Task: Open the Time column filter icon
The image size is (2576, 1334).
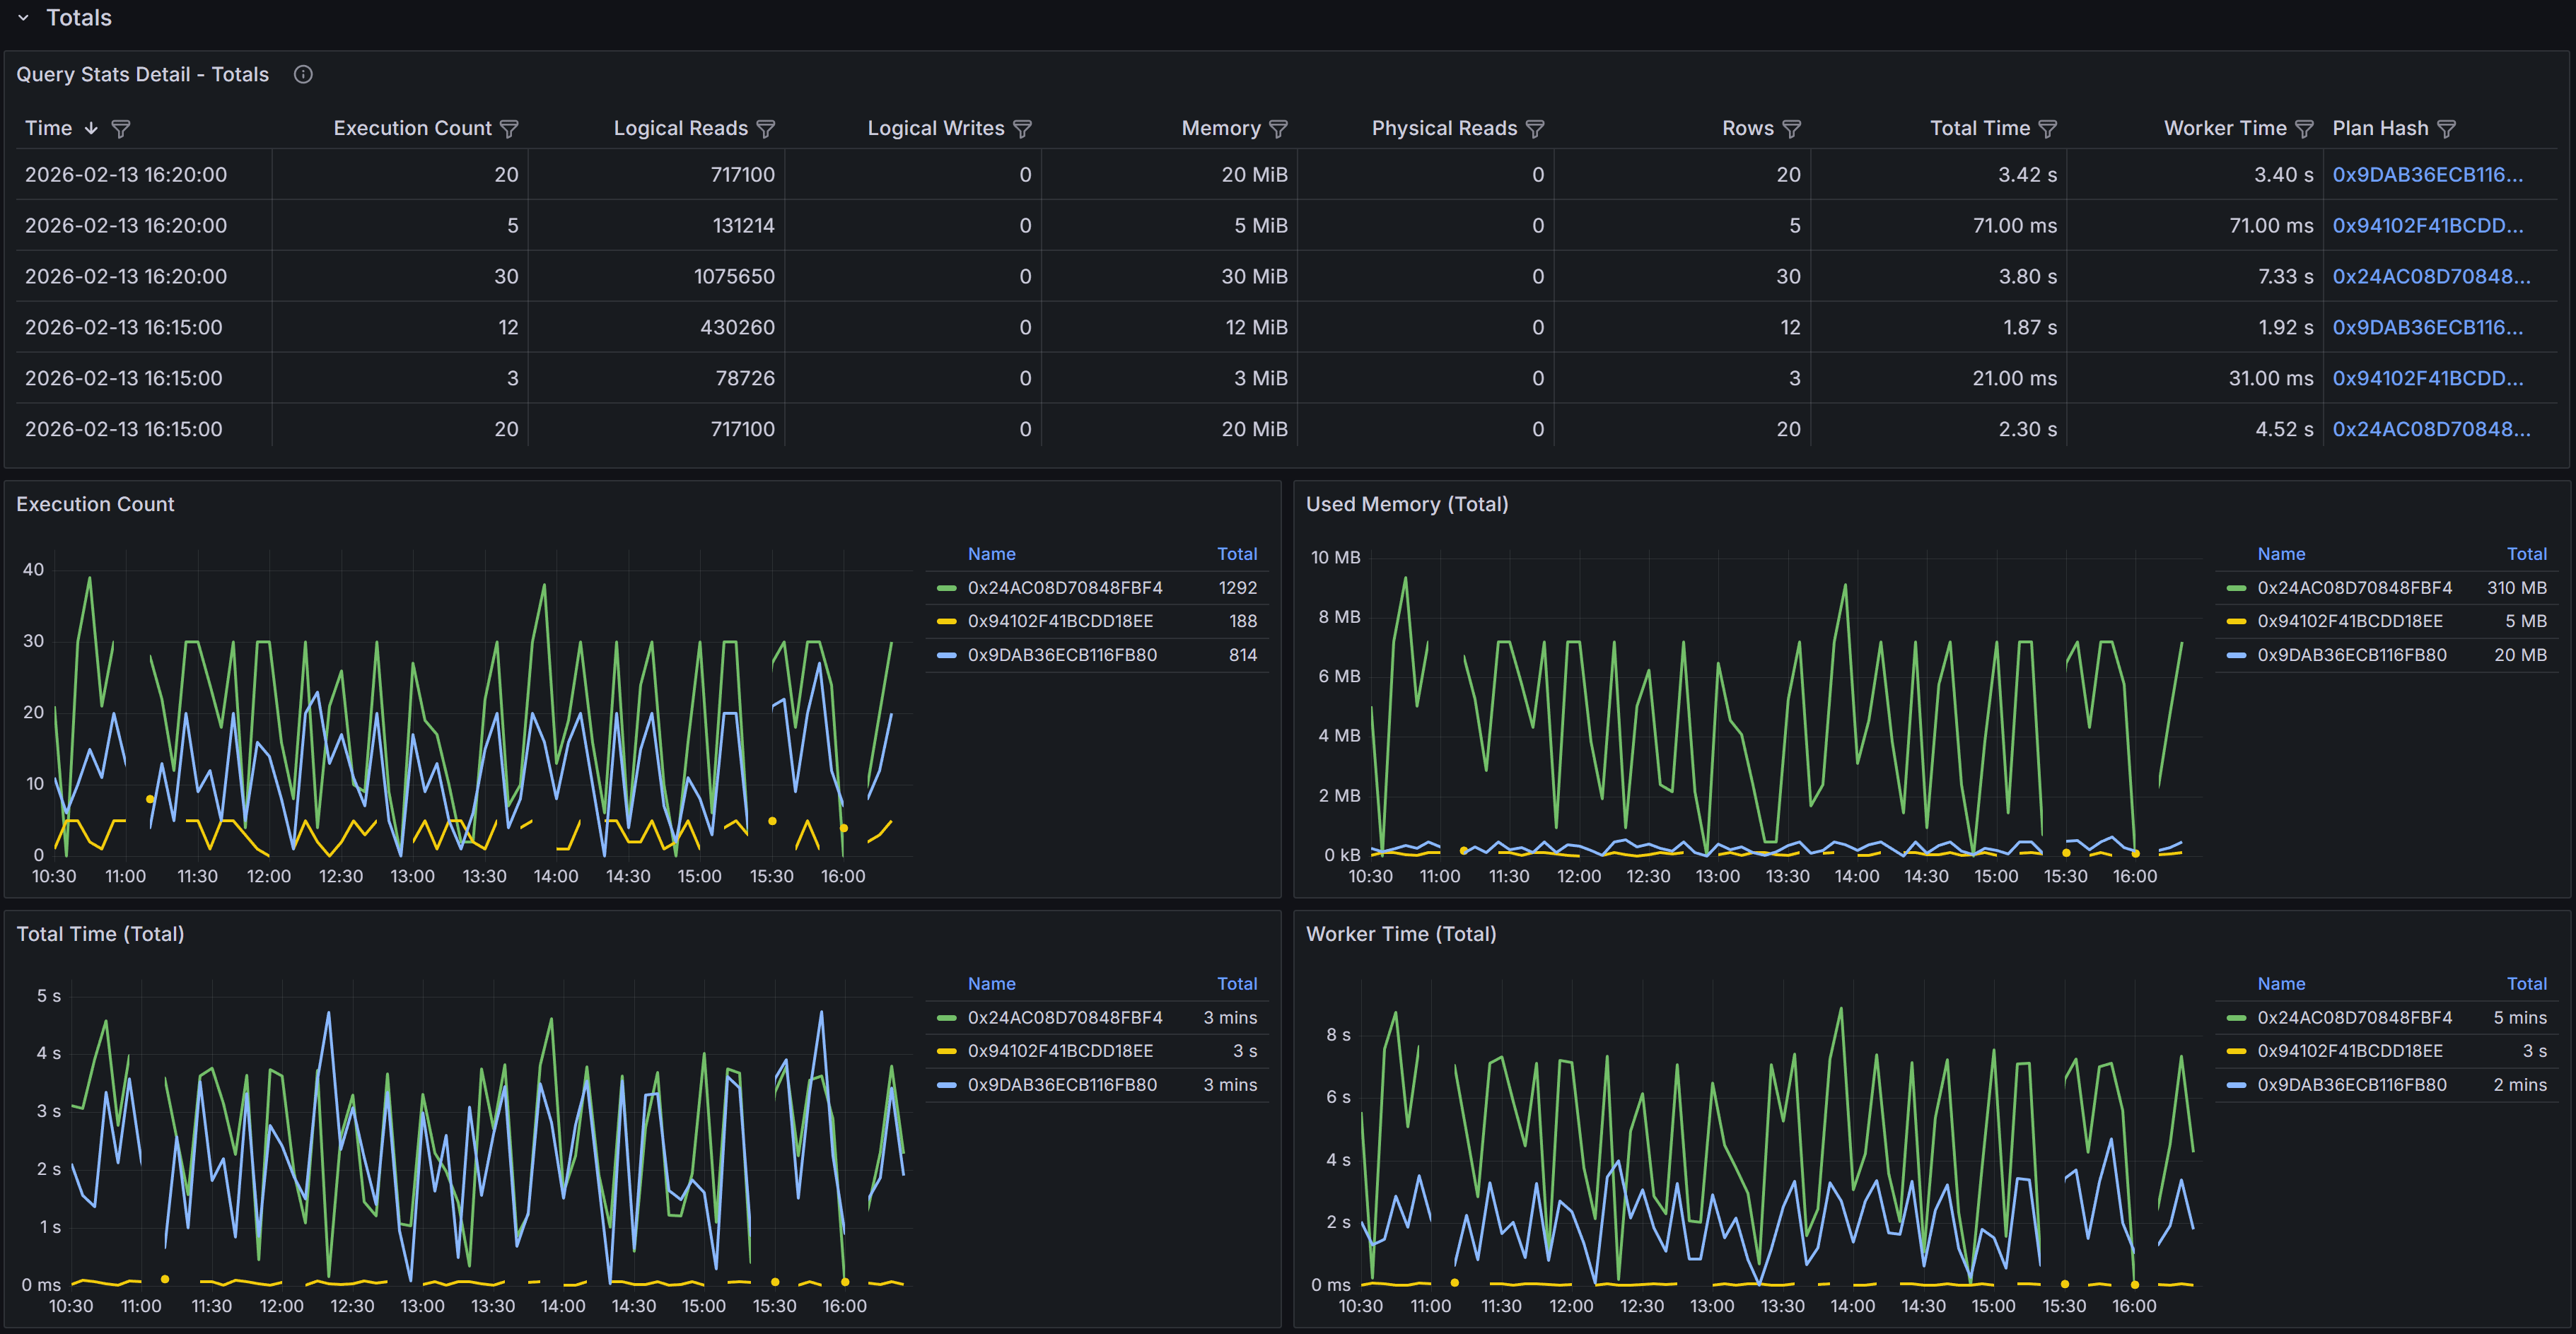Action: tap(121, 128)
